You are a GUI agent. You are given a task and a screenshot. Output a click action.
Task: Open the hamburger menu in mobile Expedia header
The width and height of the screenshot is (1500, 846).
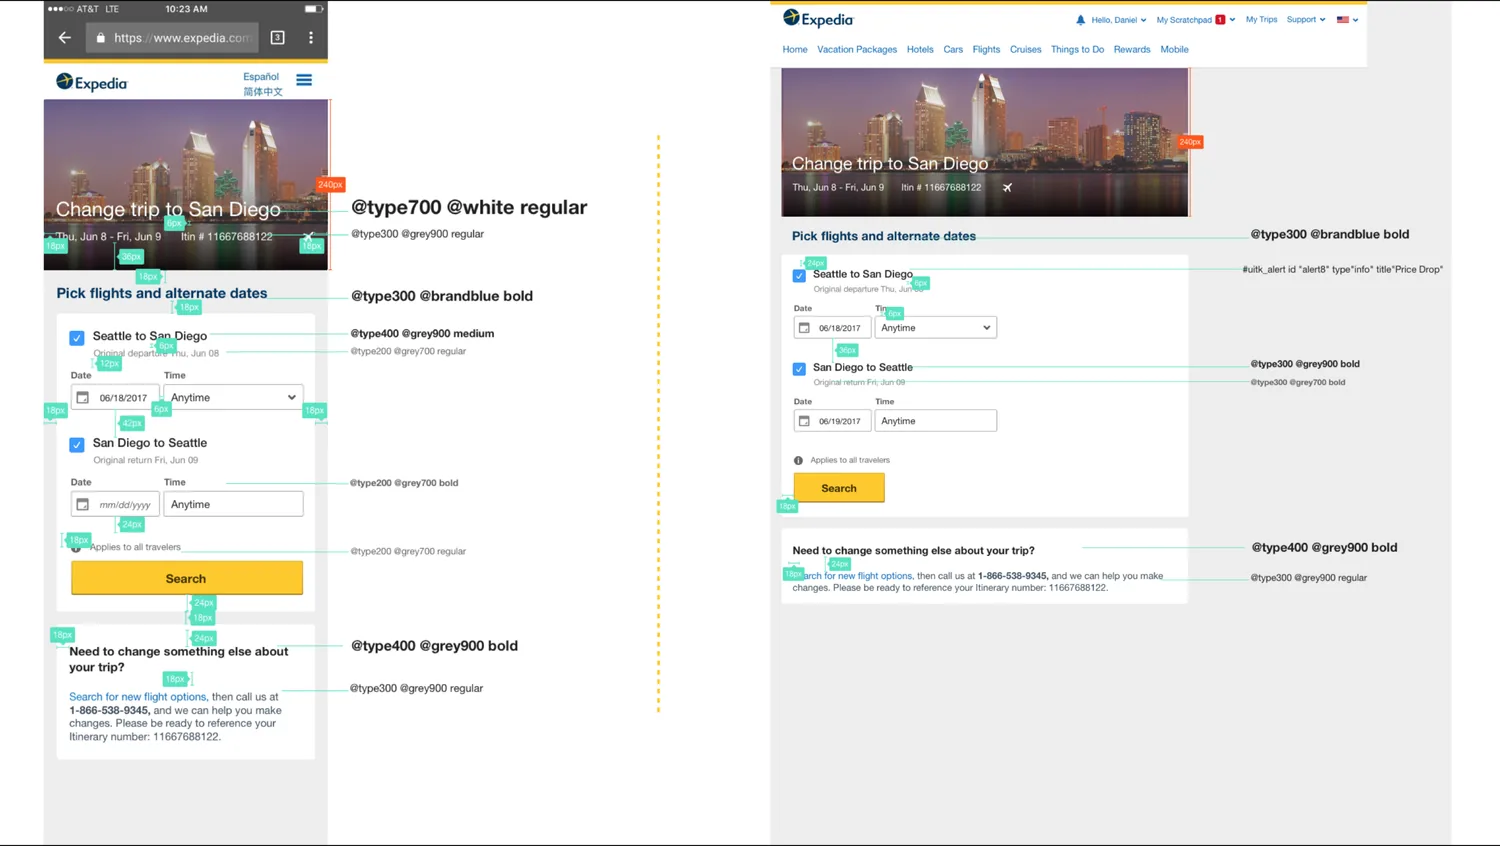click(x=304, y=80)
